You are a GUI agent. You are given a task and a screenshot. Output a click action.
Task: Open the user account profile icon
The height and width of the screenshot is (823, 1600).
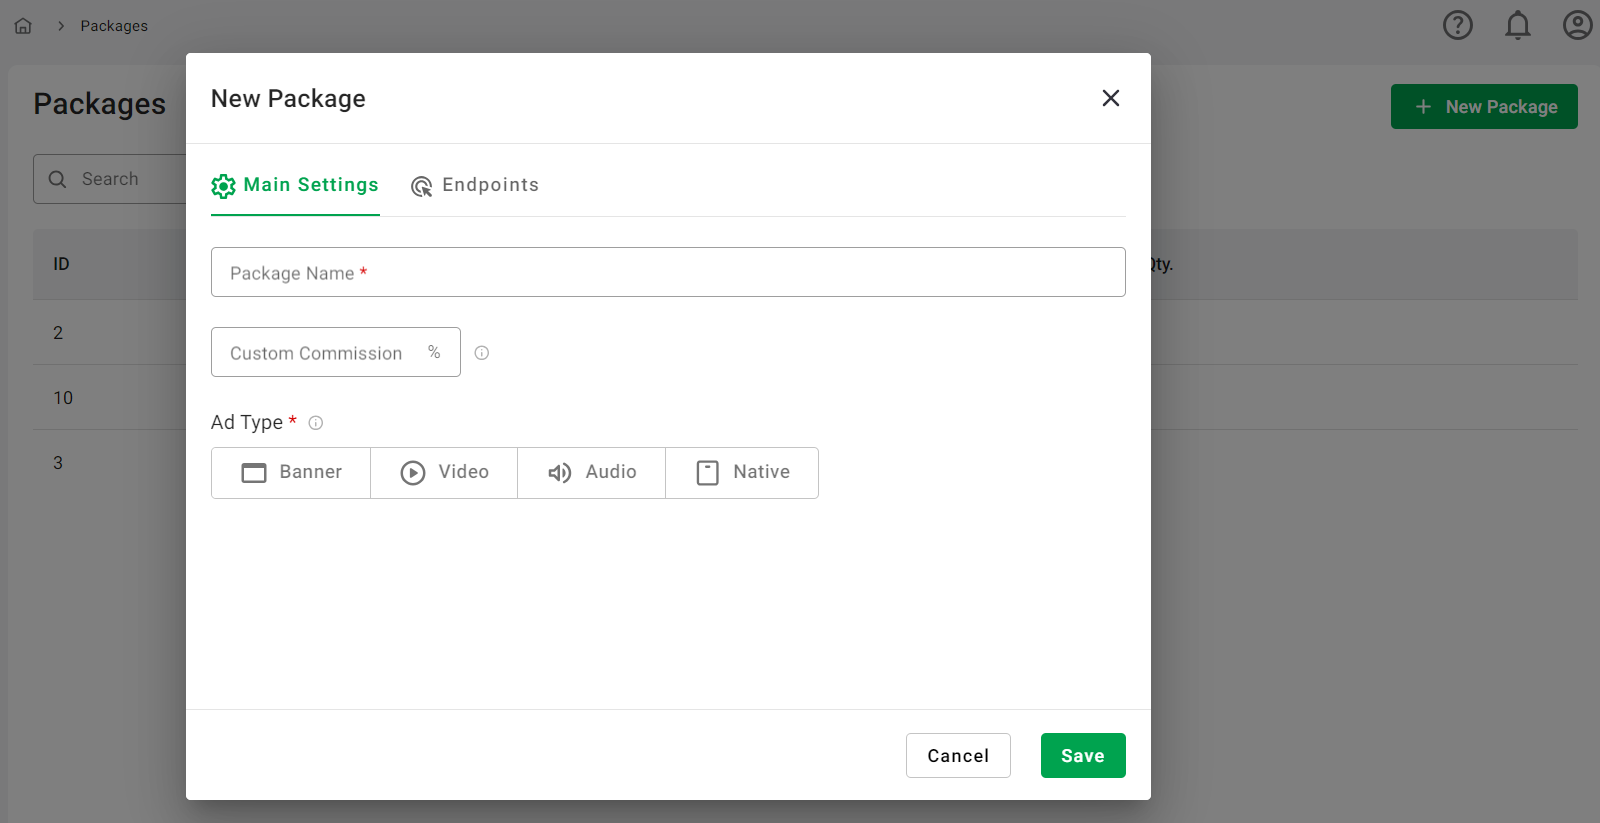[1577, 25]
